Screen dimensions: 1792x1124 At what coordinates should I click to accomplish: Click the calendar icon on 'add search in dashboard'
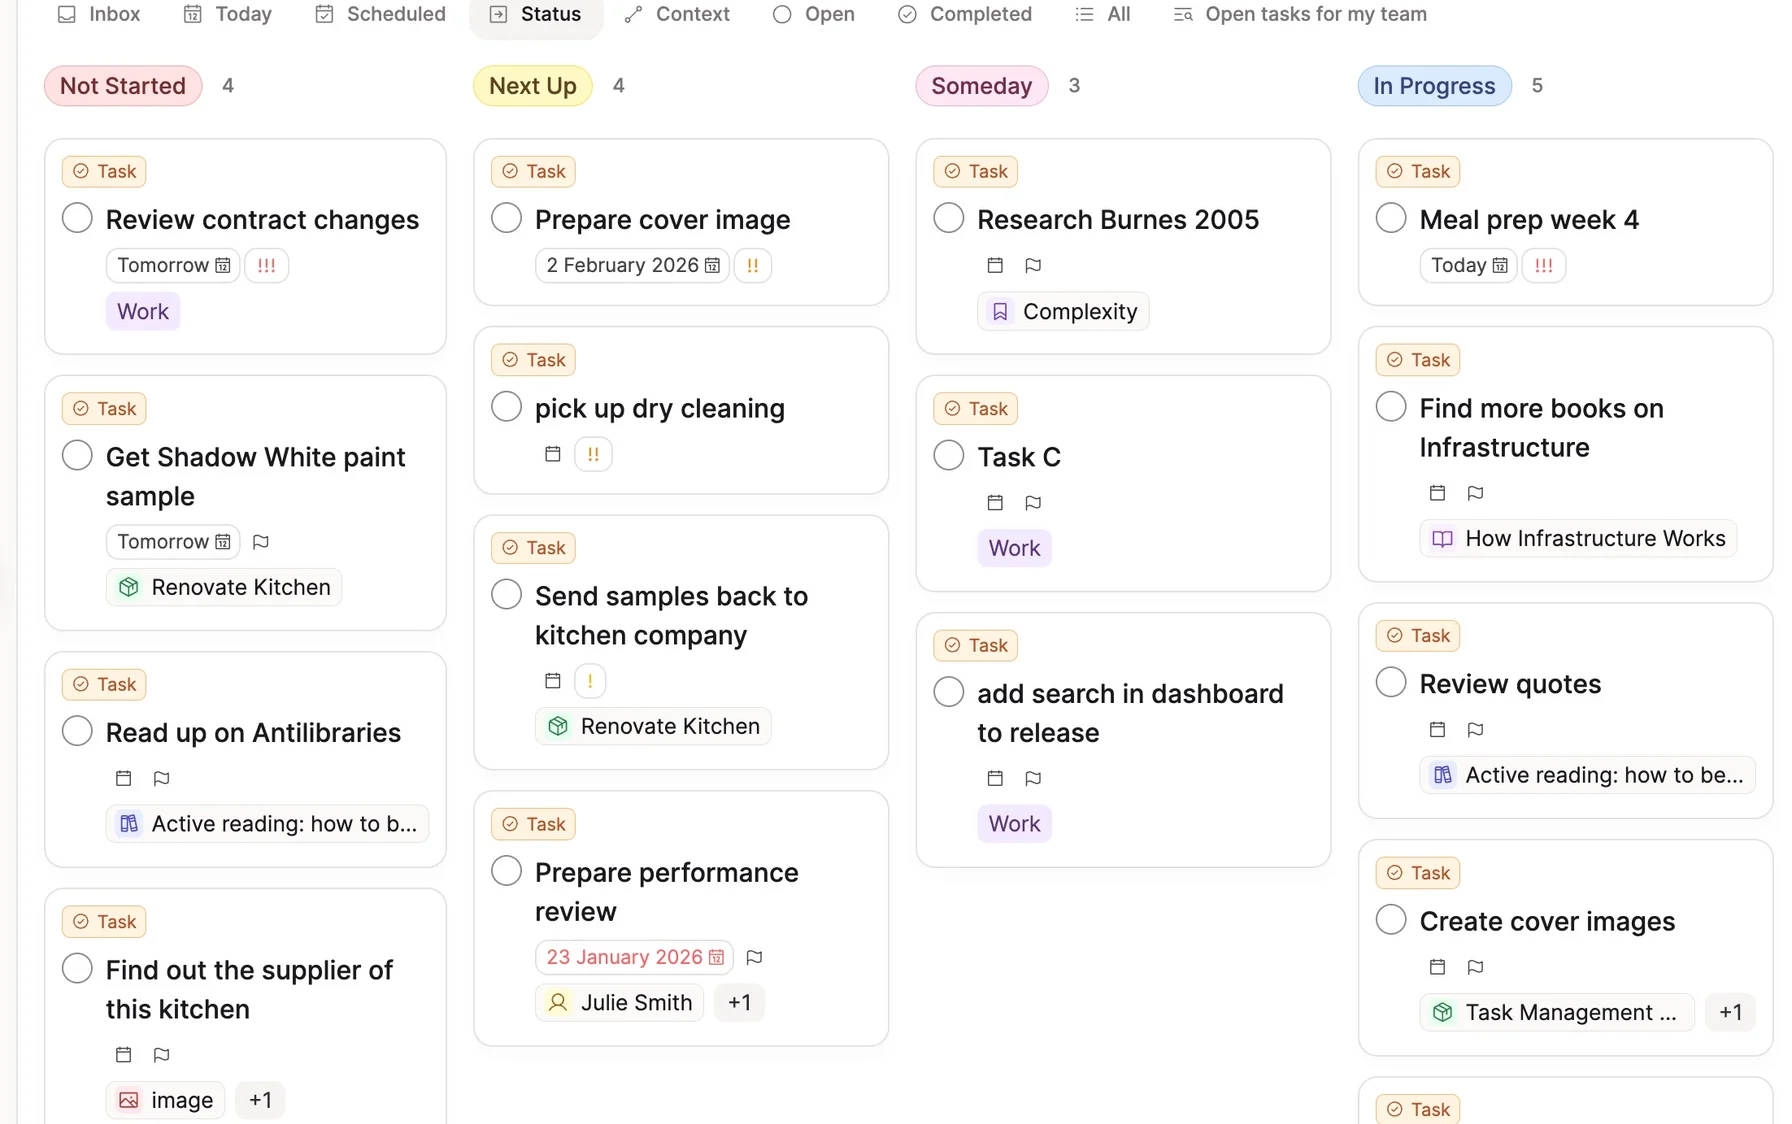point(994,778)
